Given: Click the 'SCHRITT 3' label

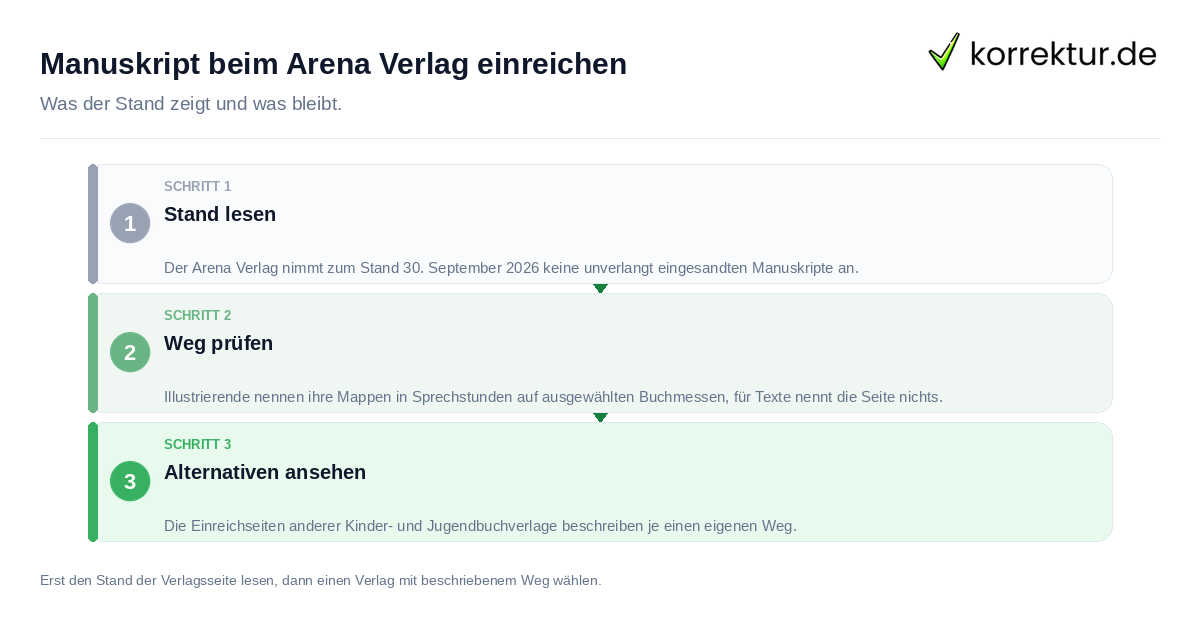Looking at the screenshot, I should point(198,445).
